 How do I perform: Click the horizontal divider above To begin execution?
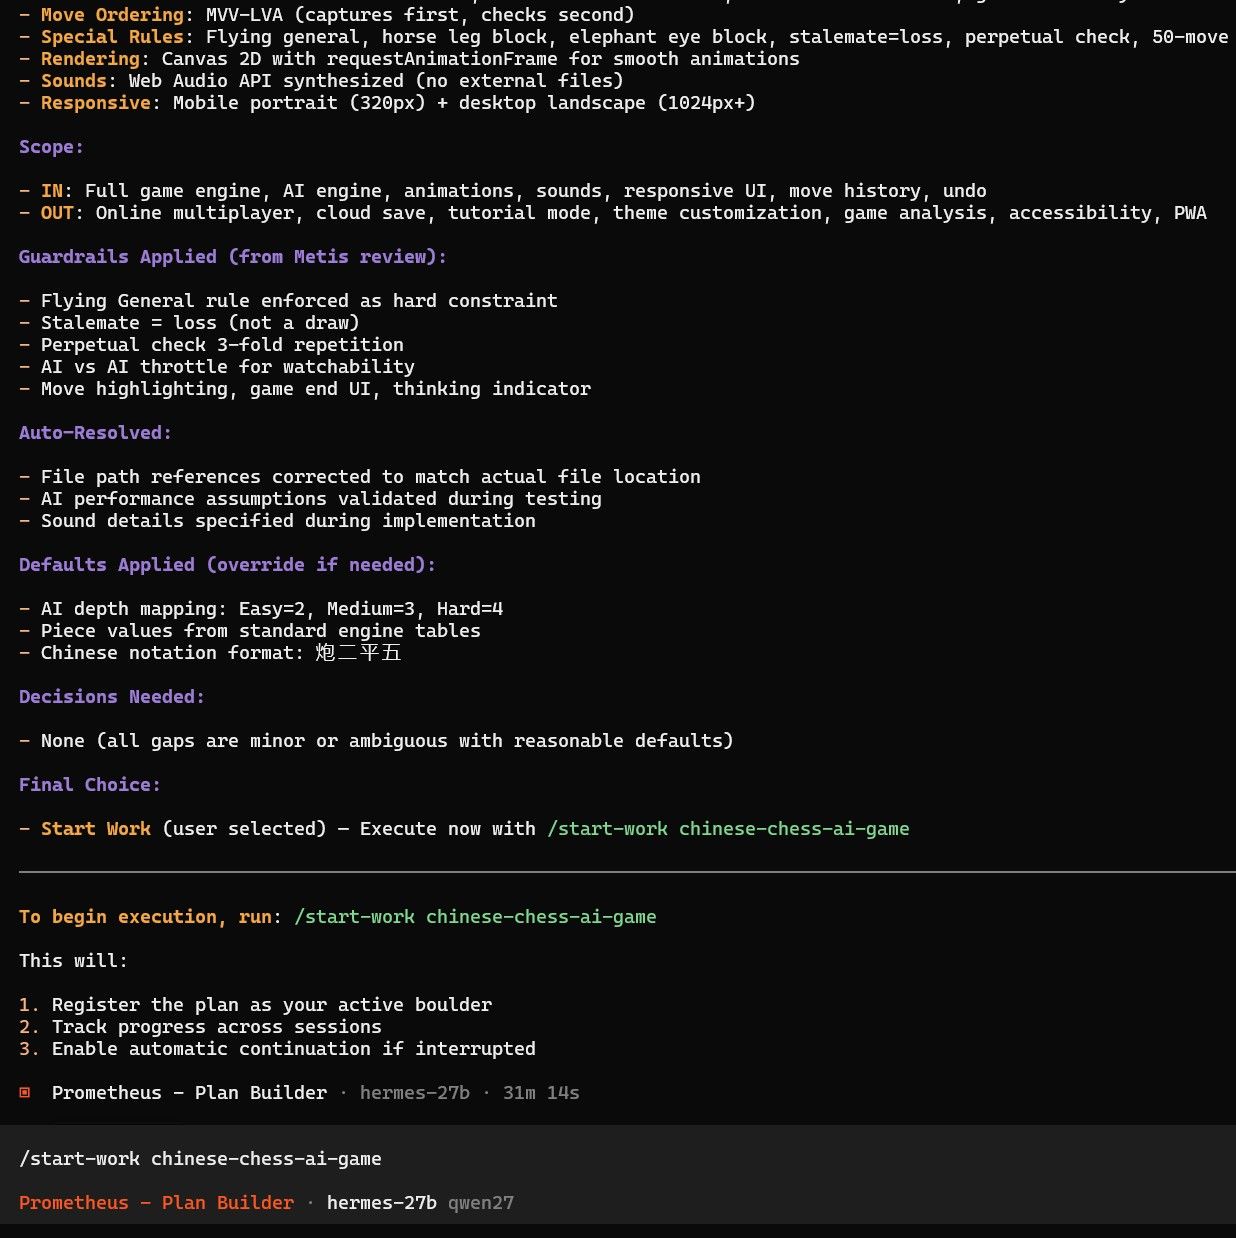(627, 873)
